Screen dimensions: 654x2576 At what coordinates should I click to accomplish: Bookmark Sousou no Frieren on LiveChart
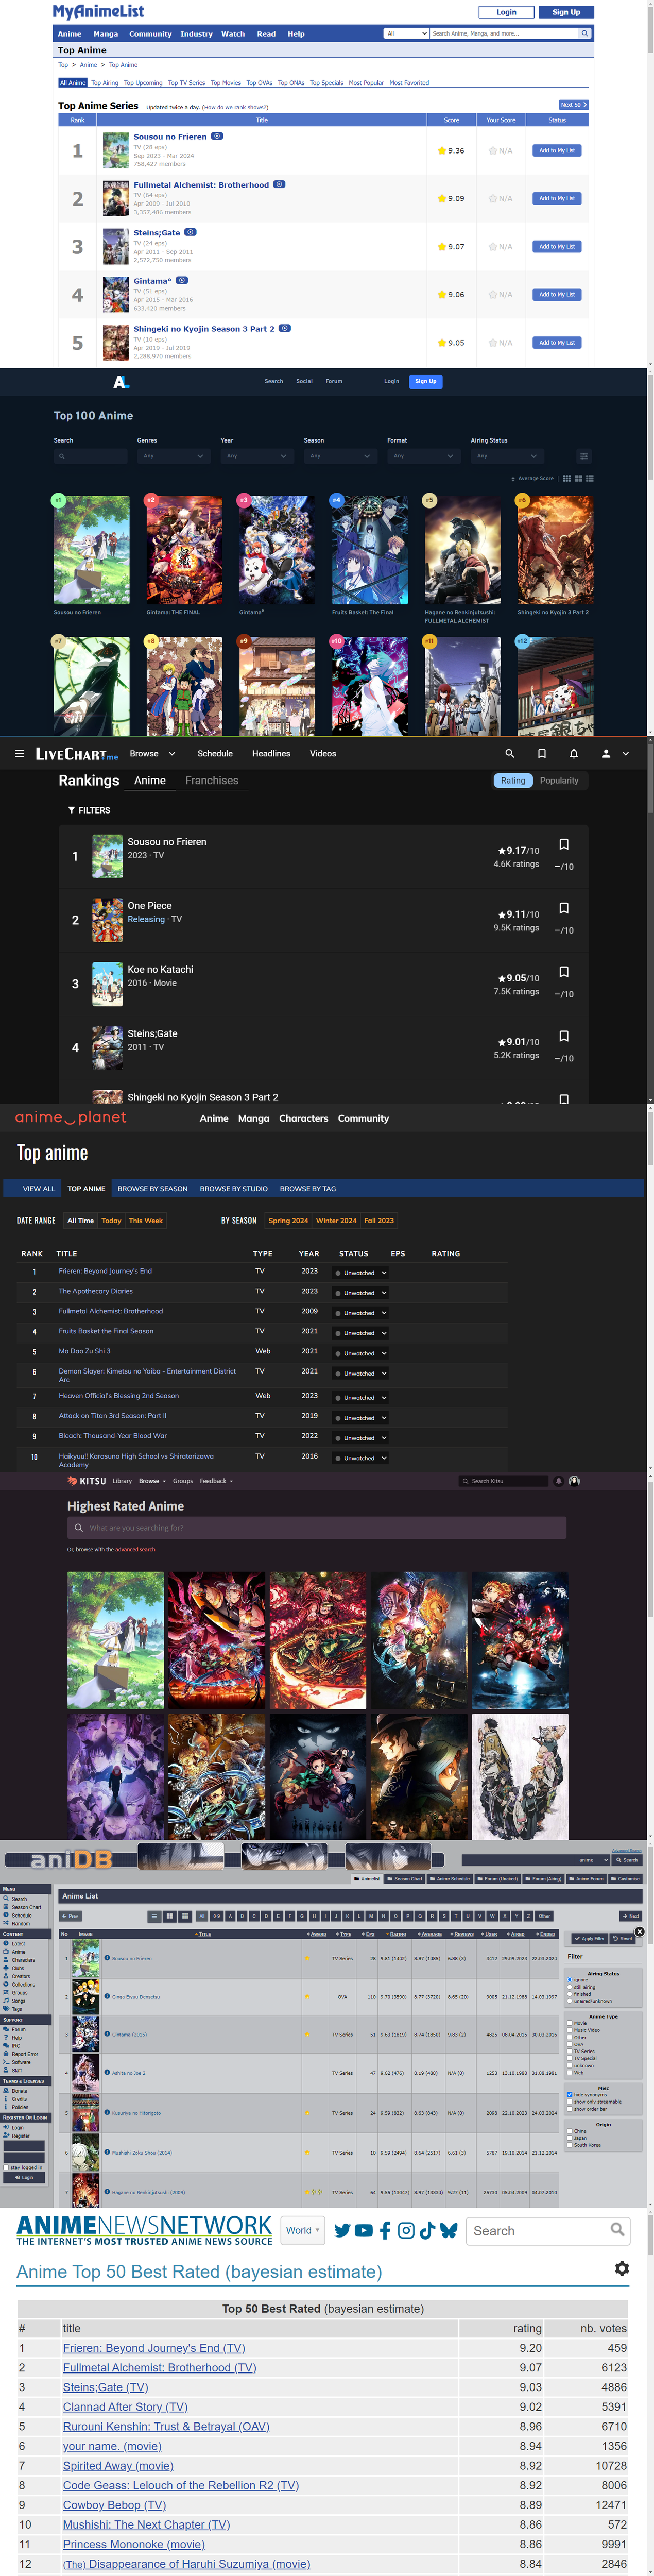click(564, 845)
